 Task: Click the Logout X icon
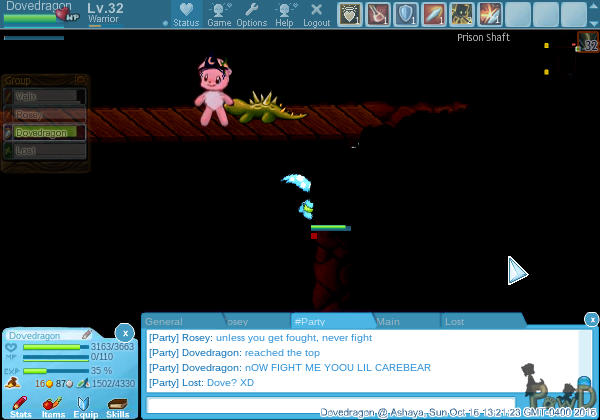[x=316, y=13]
